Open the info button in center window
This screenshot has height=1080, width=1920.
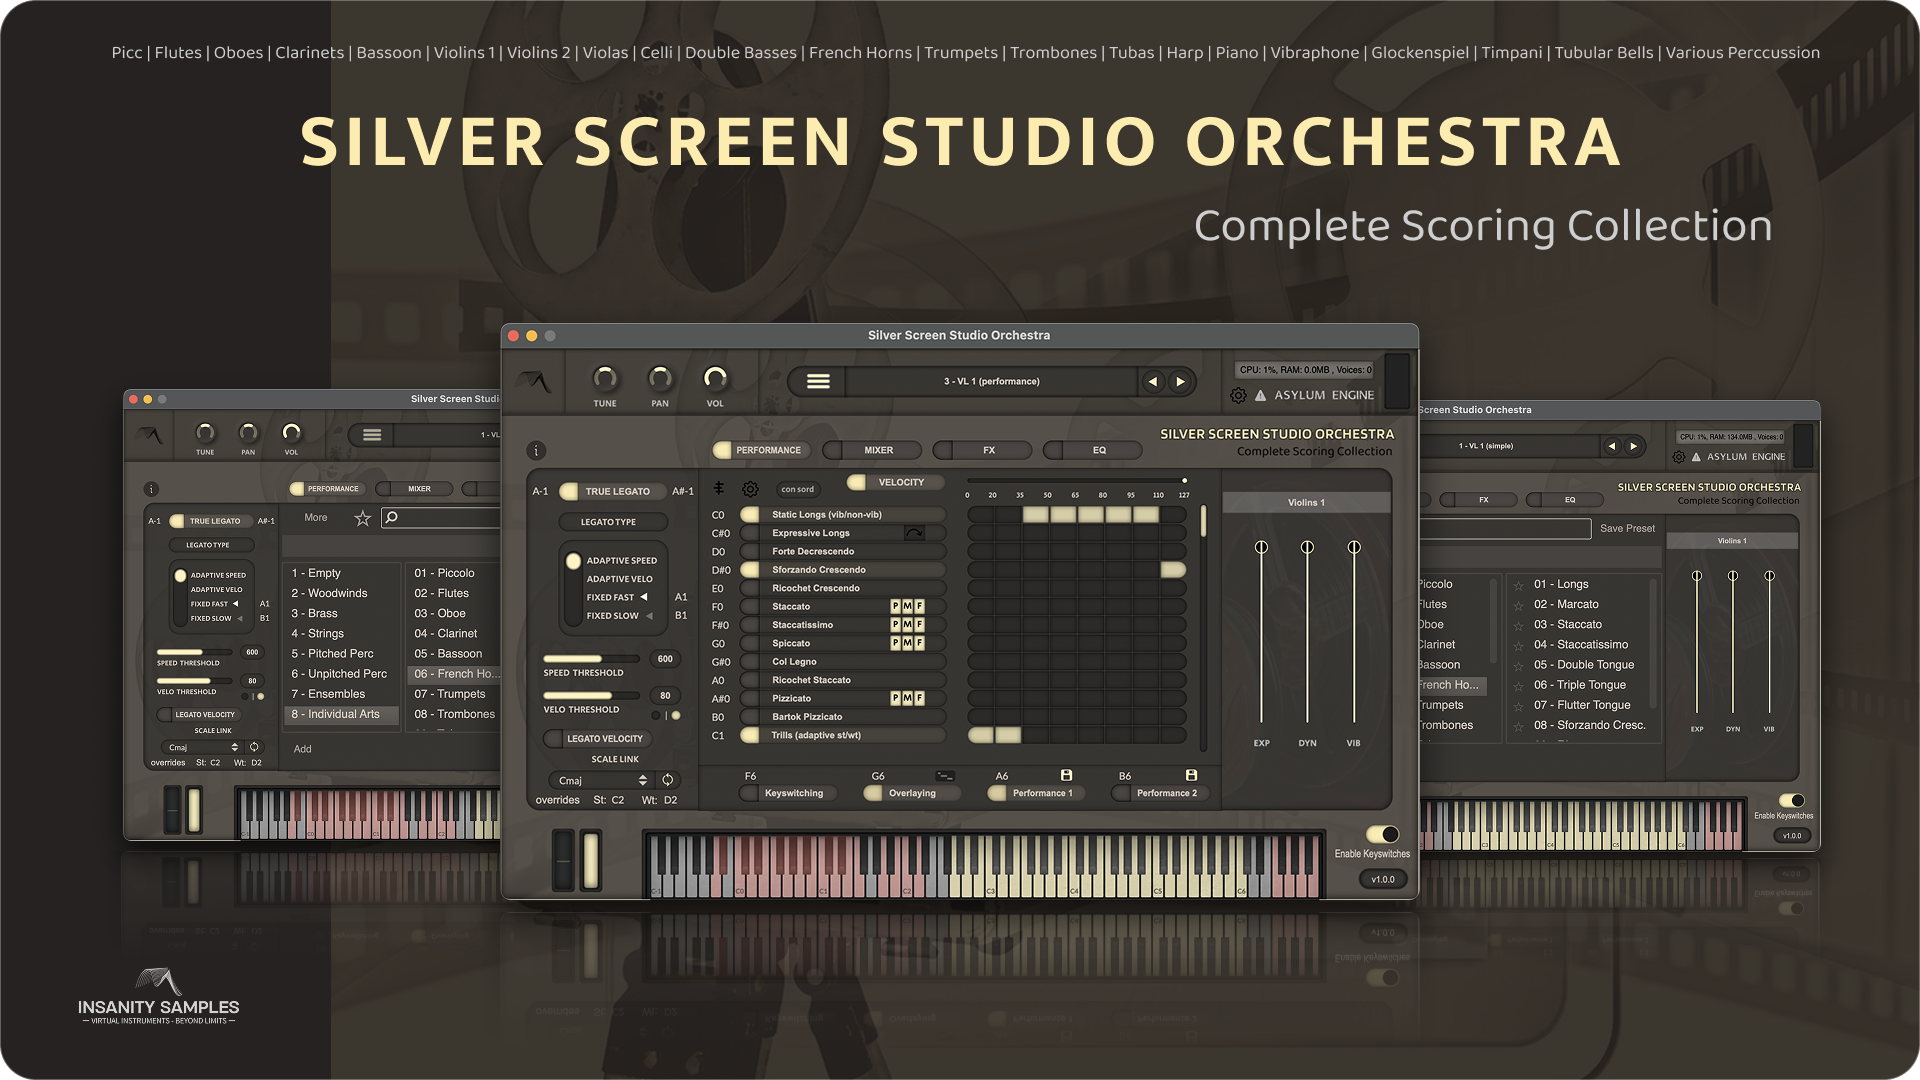[x=536, y=450]
